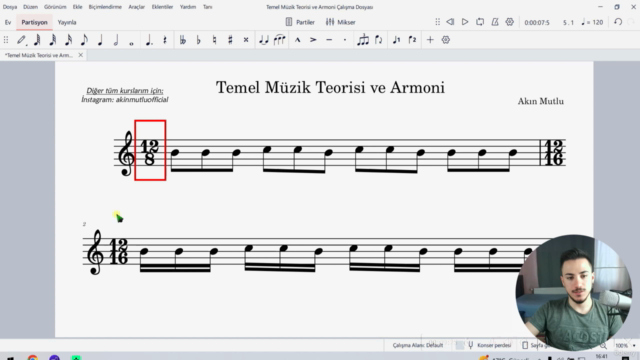Add a slur to notes
Viewport: 640px width, 360px height.
tap(280, 40)
